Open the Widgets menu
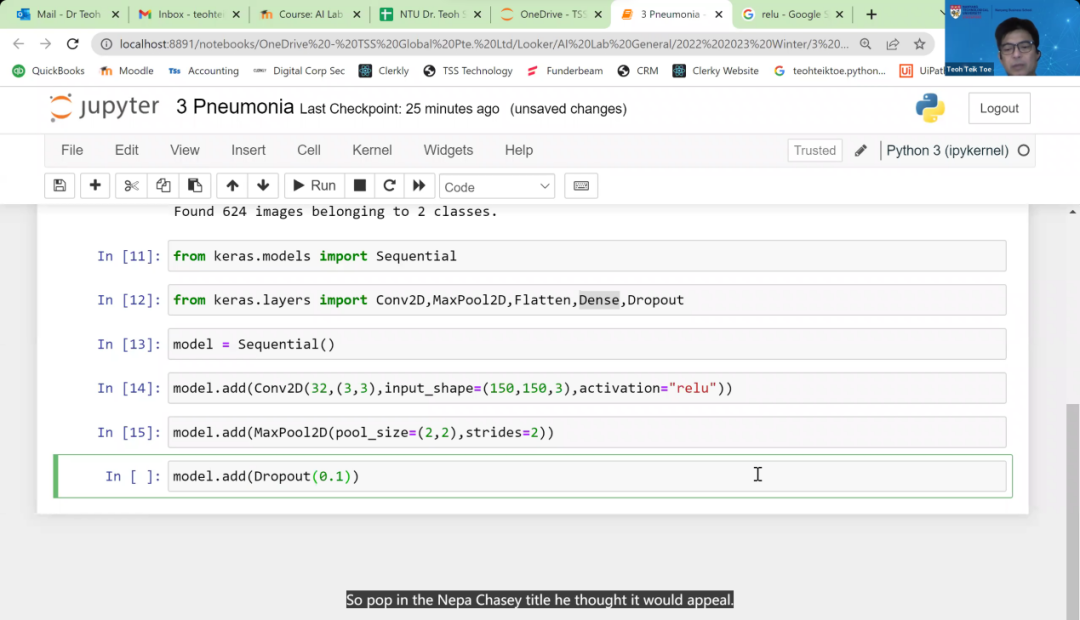Screen dimensions: 1080x620 click(448, 150)
